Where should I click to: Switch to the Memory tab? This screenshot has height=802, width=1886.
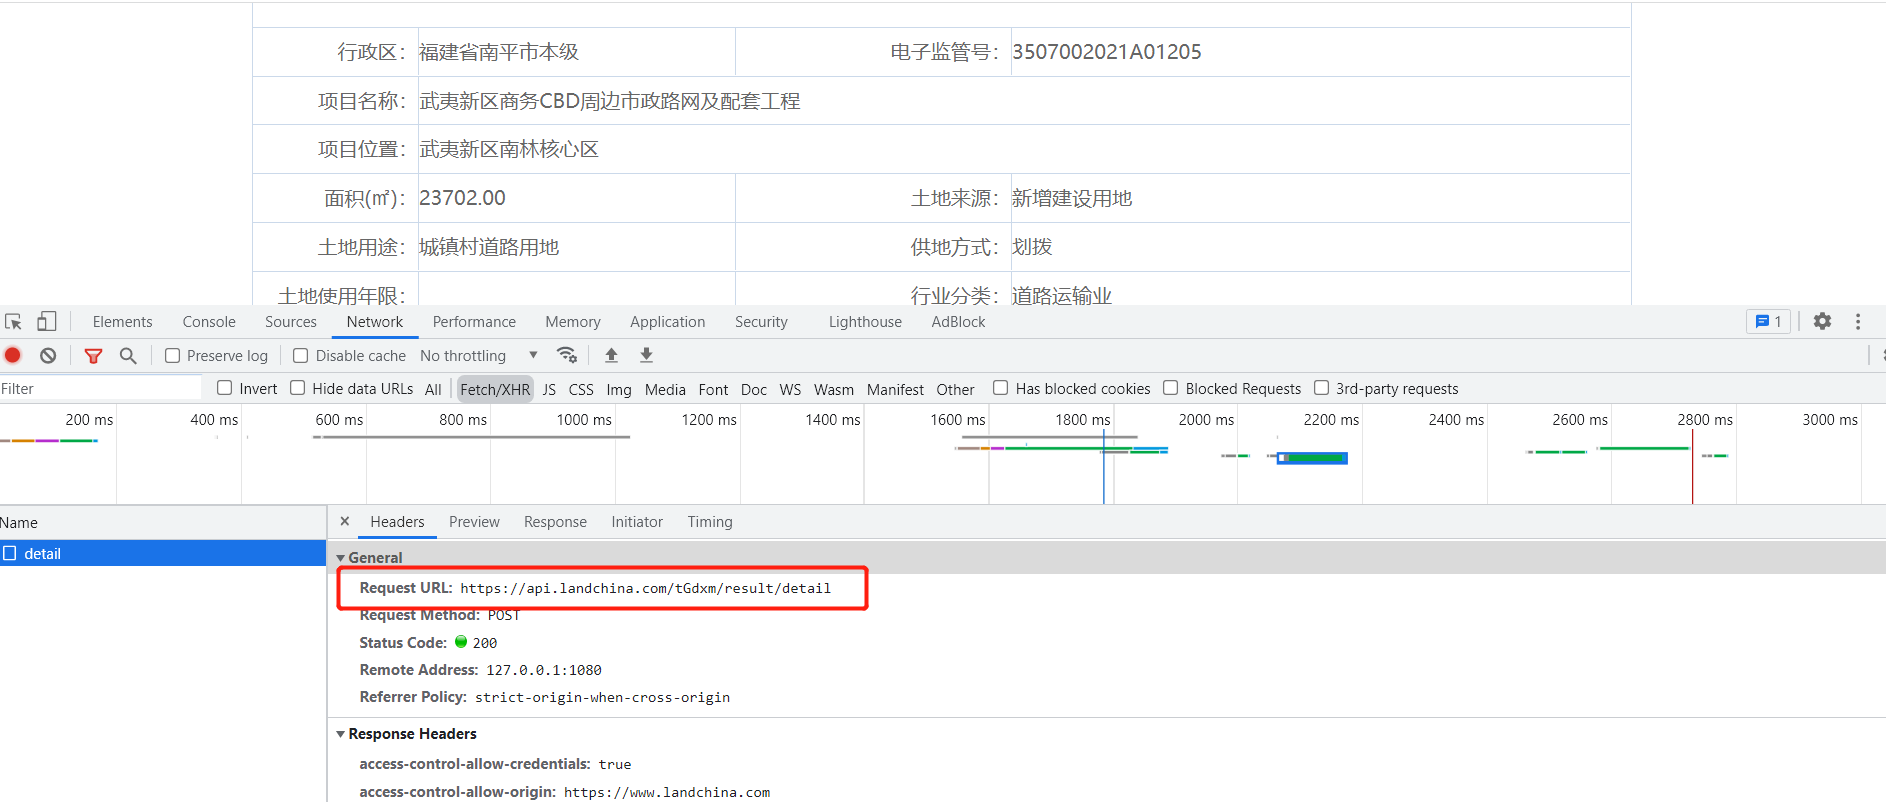[573, 322]
